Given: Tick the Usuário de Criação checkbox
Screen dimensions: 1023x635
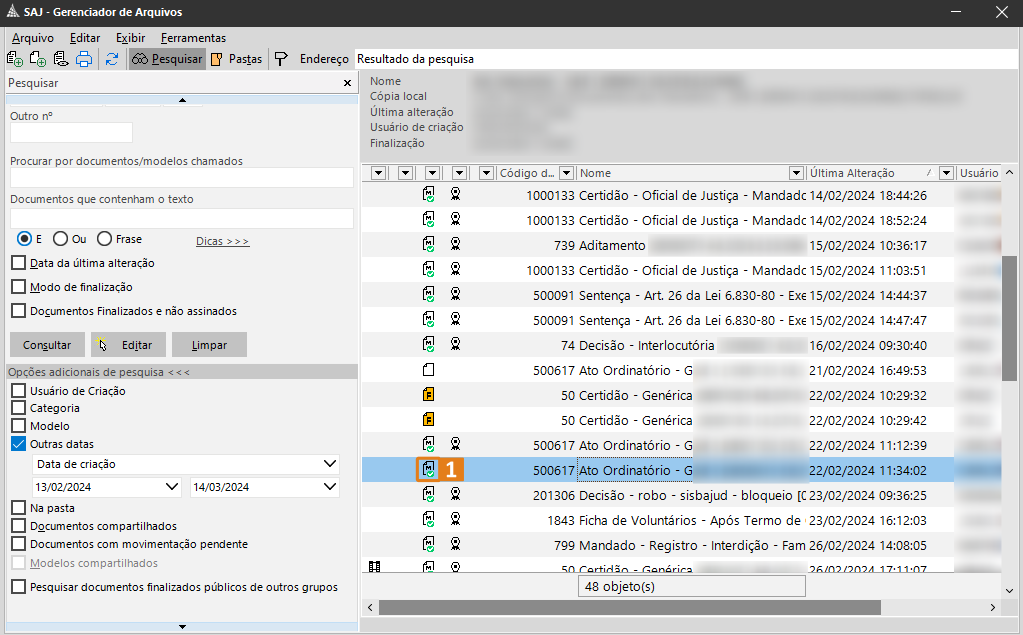Looking at the screenshot, I should click(x=19, y=391).
